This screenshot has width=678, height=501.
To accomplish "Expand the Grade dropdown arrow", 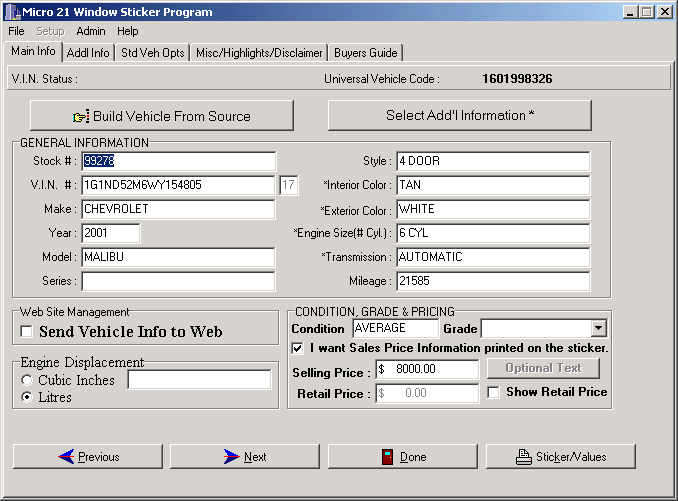I will 598,328.
